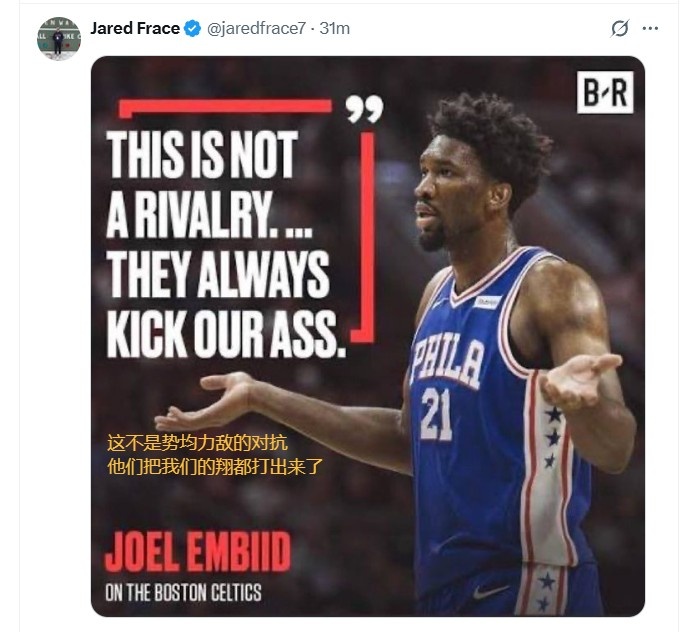Click the 31m post timestamp

pyautogui.click(x=334, y=29)
